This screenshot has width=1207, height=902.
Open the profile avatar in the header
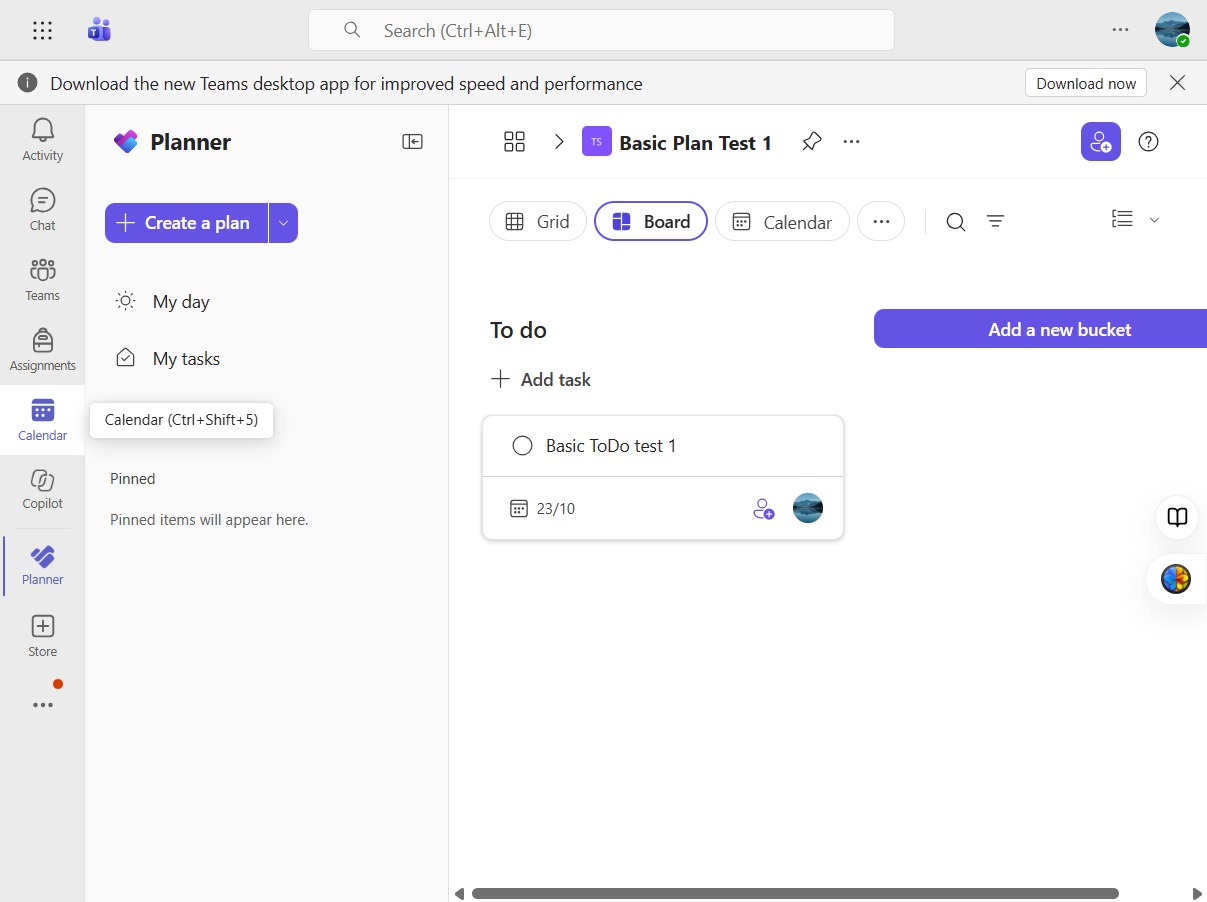(1172, 30)
